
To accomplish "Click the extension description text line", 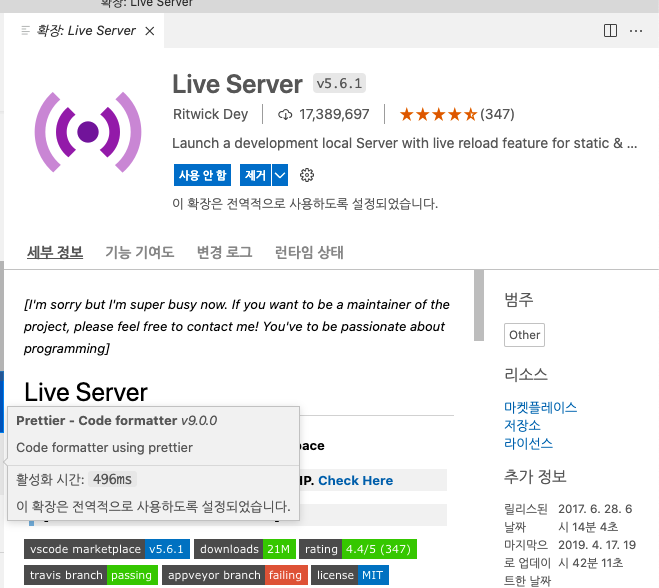I will 405,143.
